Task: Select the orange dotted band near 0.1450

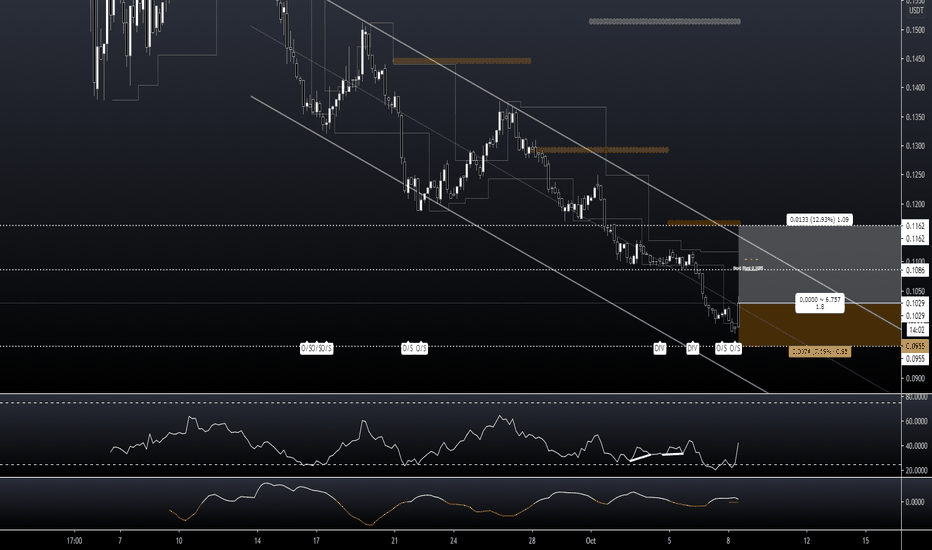Action: tap(462, 61)
